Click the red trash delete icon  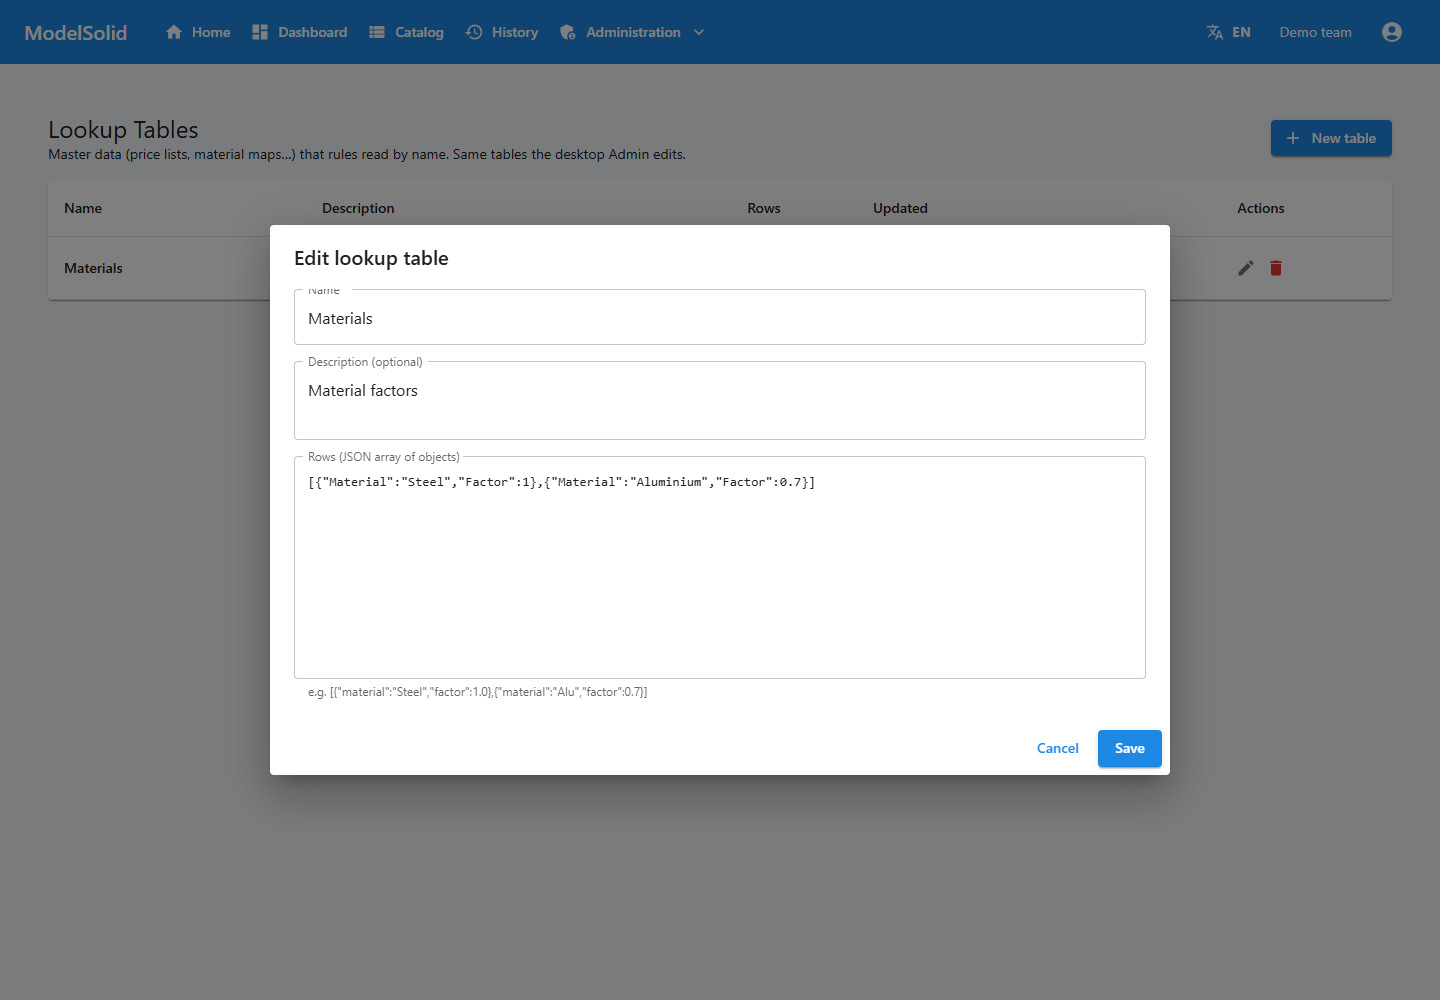[1276, 268]
